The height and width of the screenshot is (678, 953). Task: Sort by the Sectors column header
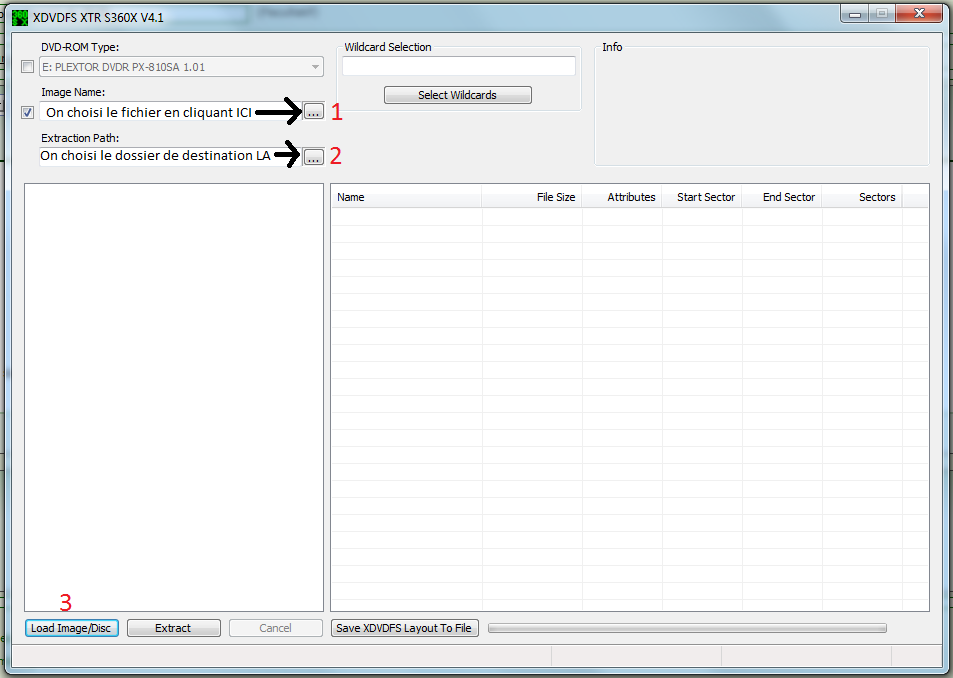coord(862,197)
